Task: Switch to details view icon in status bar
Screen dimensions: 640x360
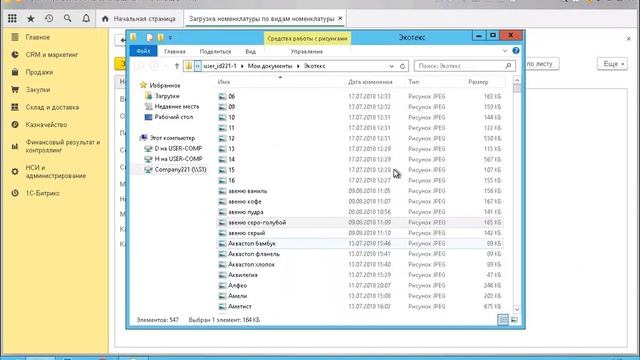Action: tap(503, 320)
